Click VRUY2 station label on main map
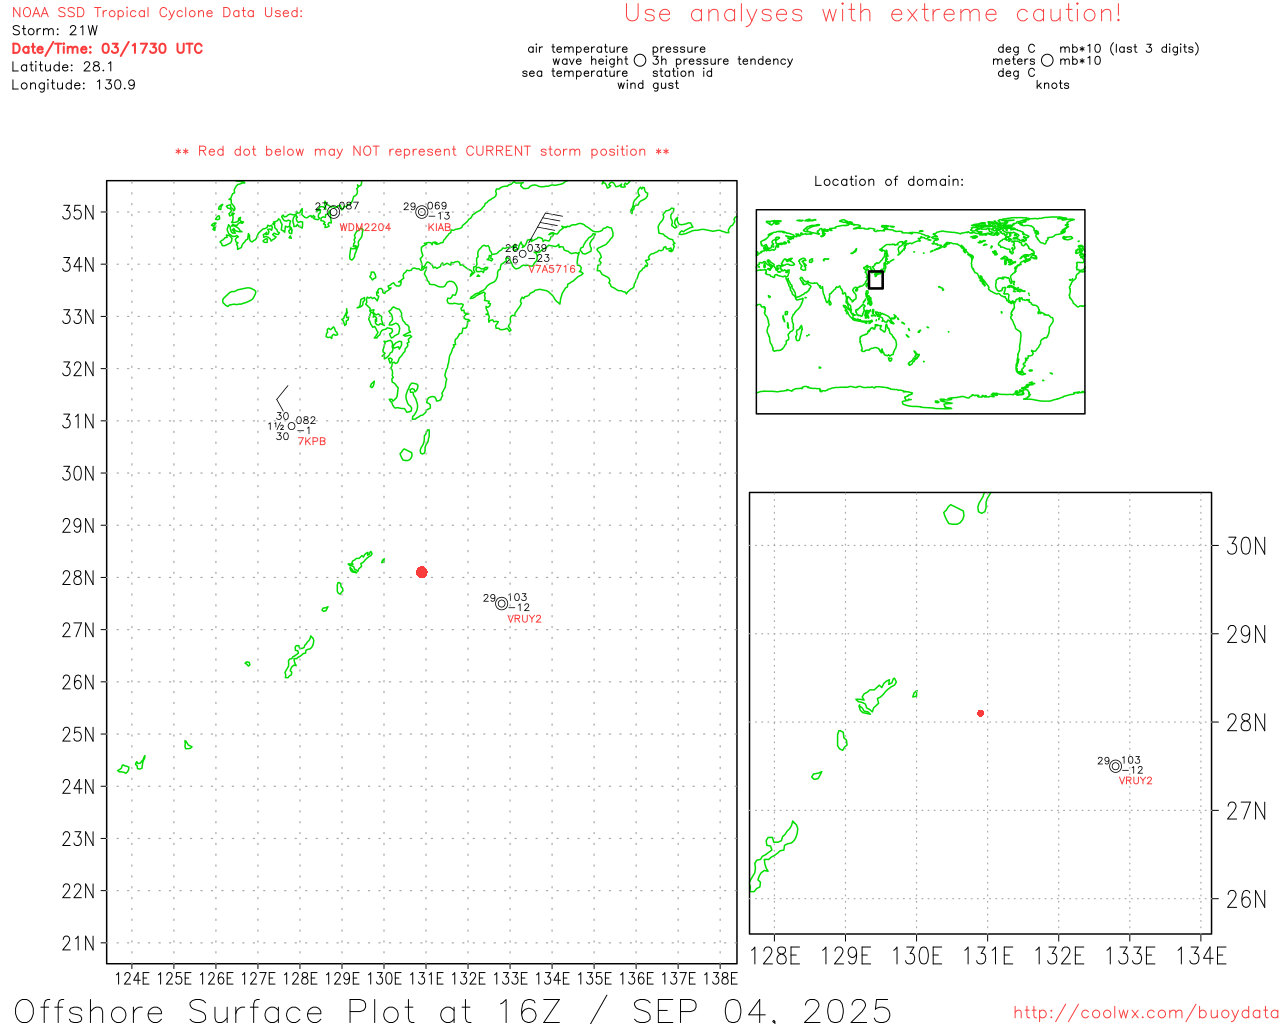This screenshot has height=1024, width=1280. tap(524, 619)
